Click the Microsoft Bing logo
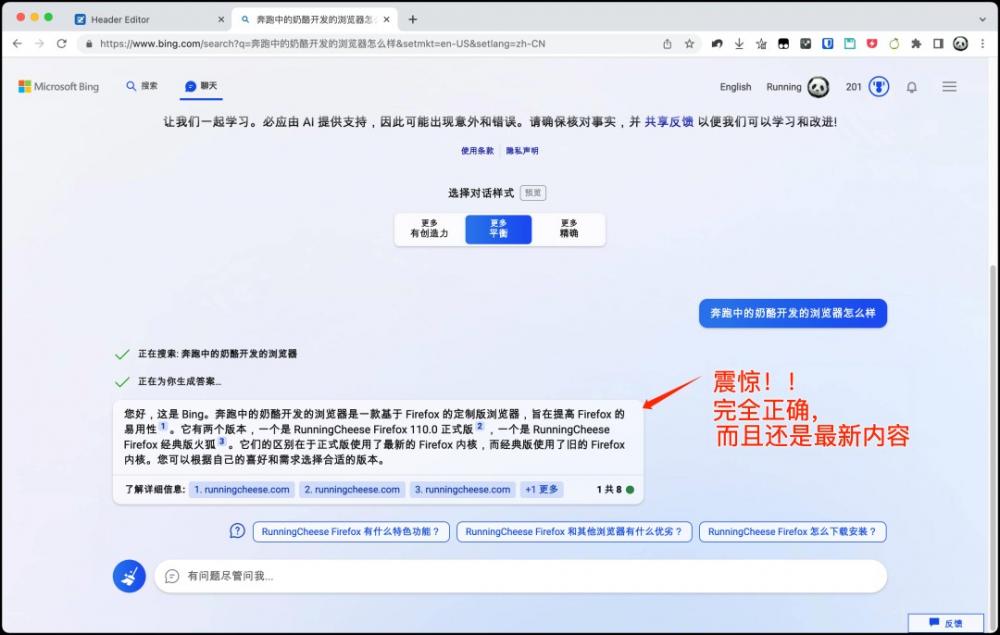 tap(59, 87)
